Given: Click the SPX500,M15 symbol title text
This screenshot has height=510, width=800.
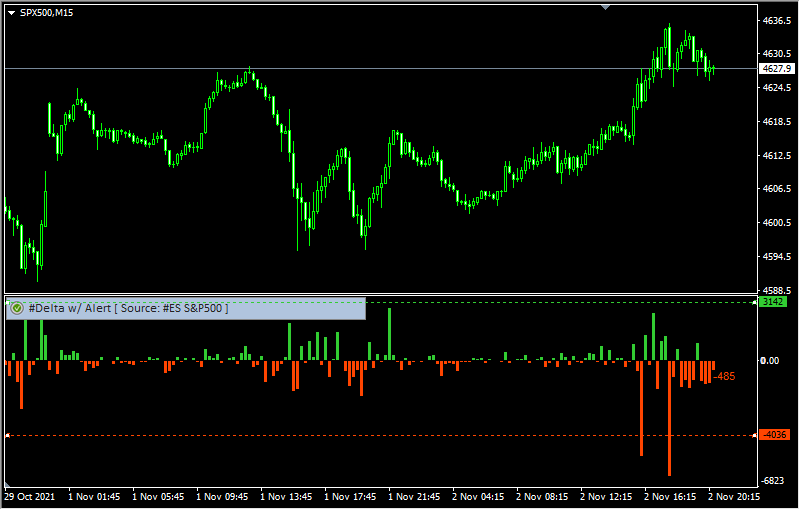Looking at the screenshot, I should (x=46, y=12).
